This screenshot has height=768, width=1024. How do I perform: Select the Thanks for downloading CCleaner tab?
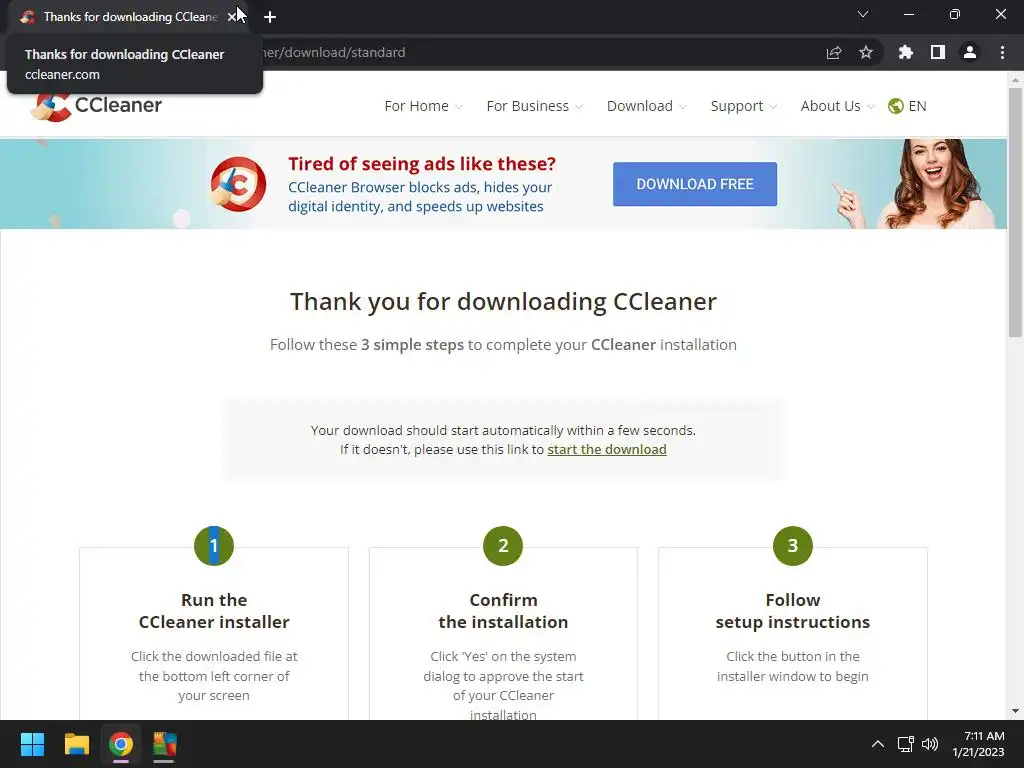coord(127,17)
